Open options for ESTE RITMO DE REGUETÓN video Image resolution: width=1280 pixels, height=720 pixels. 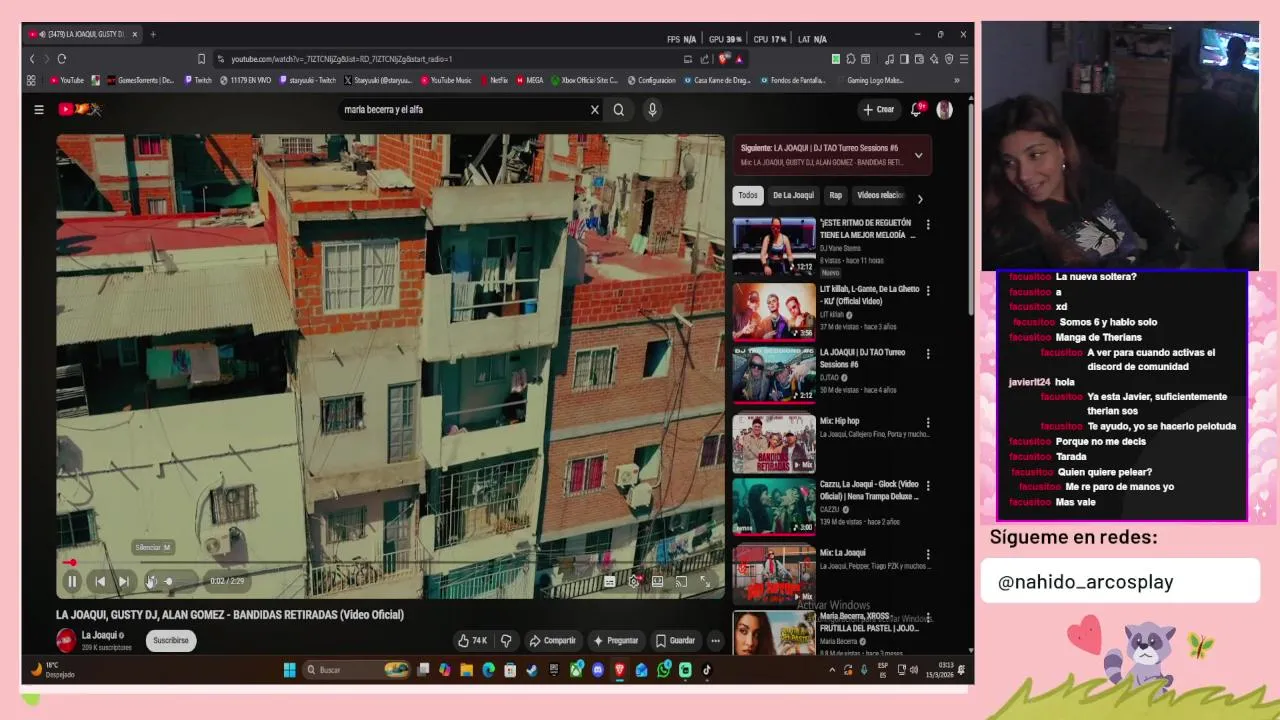(928, 225)
